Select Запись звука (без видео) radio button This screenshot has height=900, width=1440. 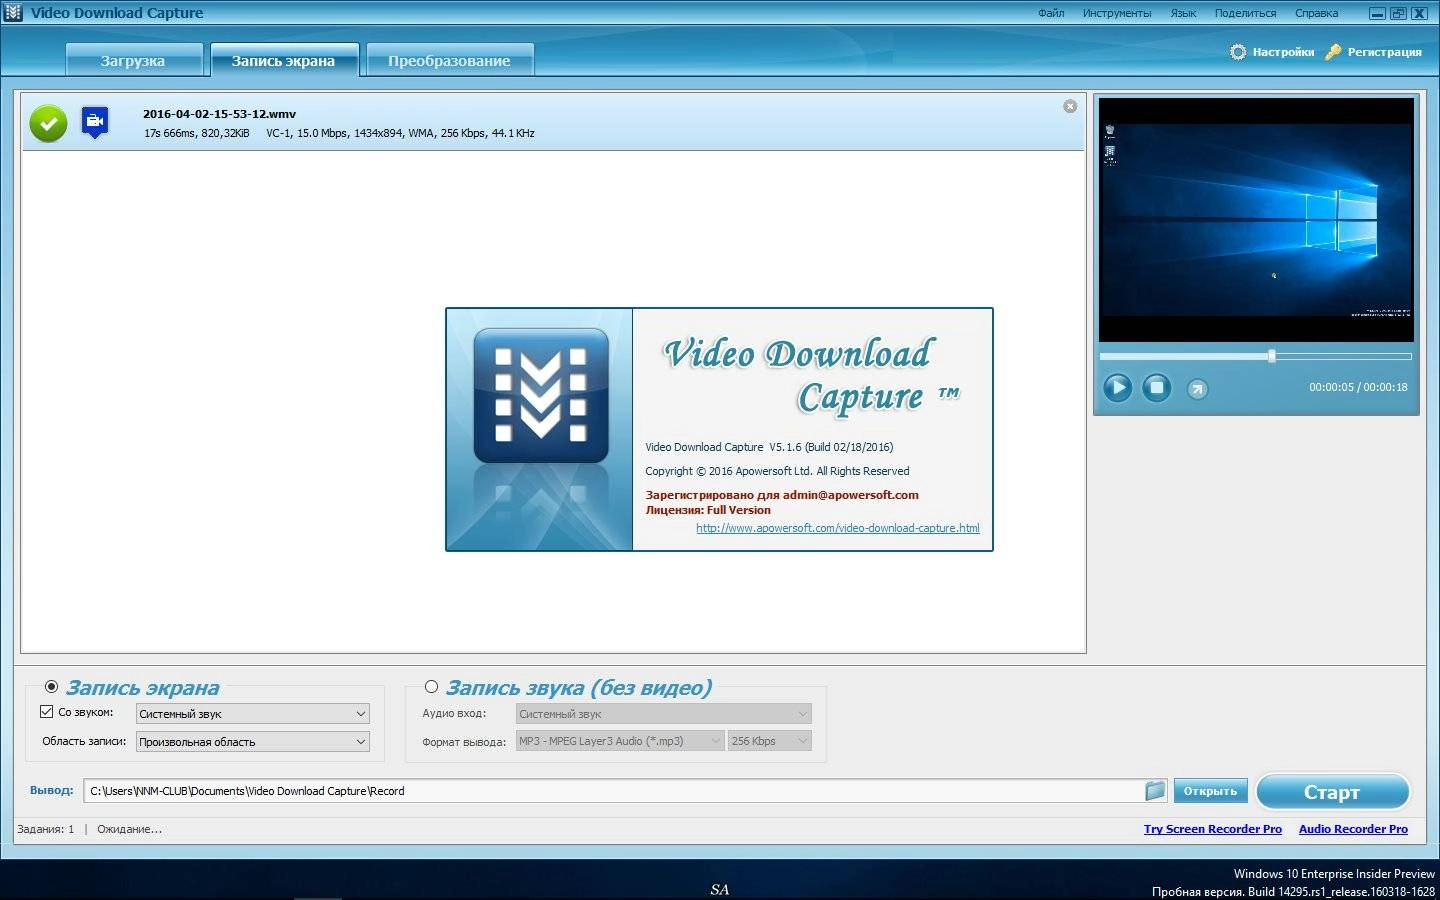tap(431, 687)
